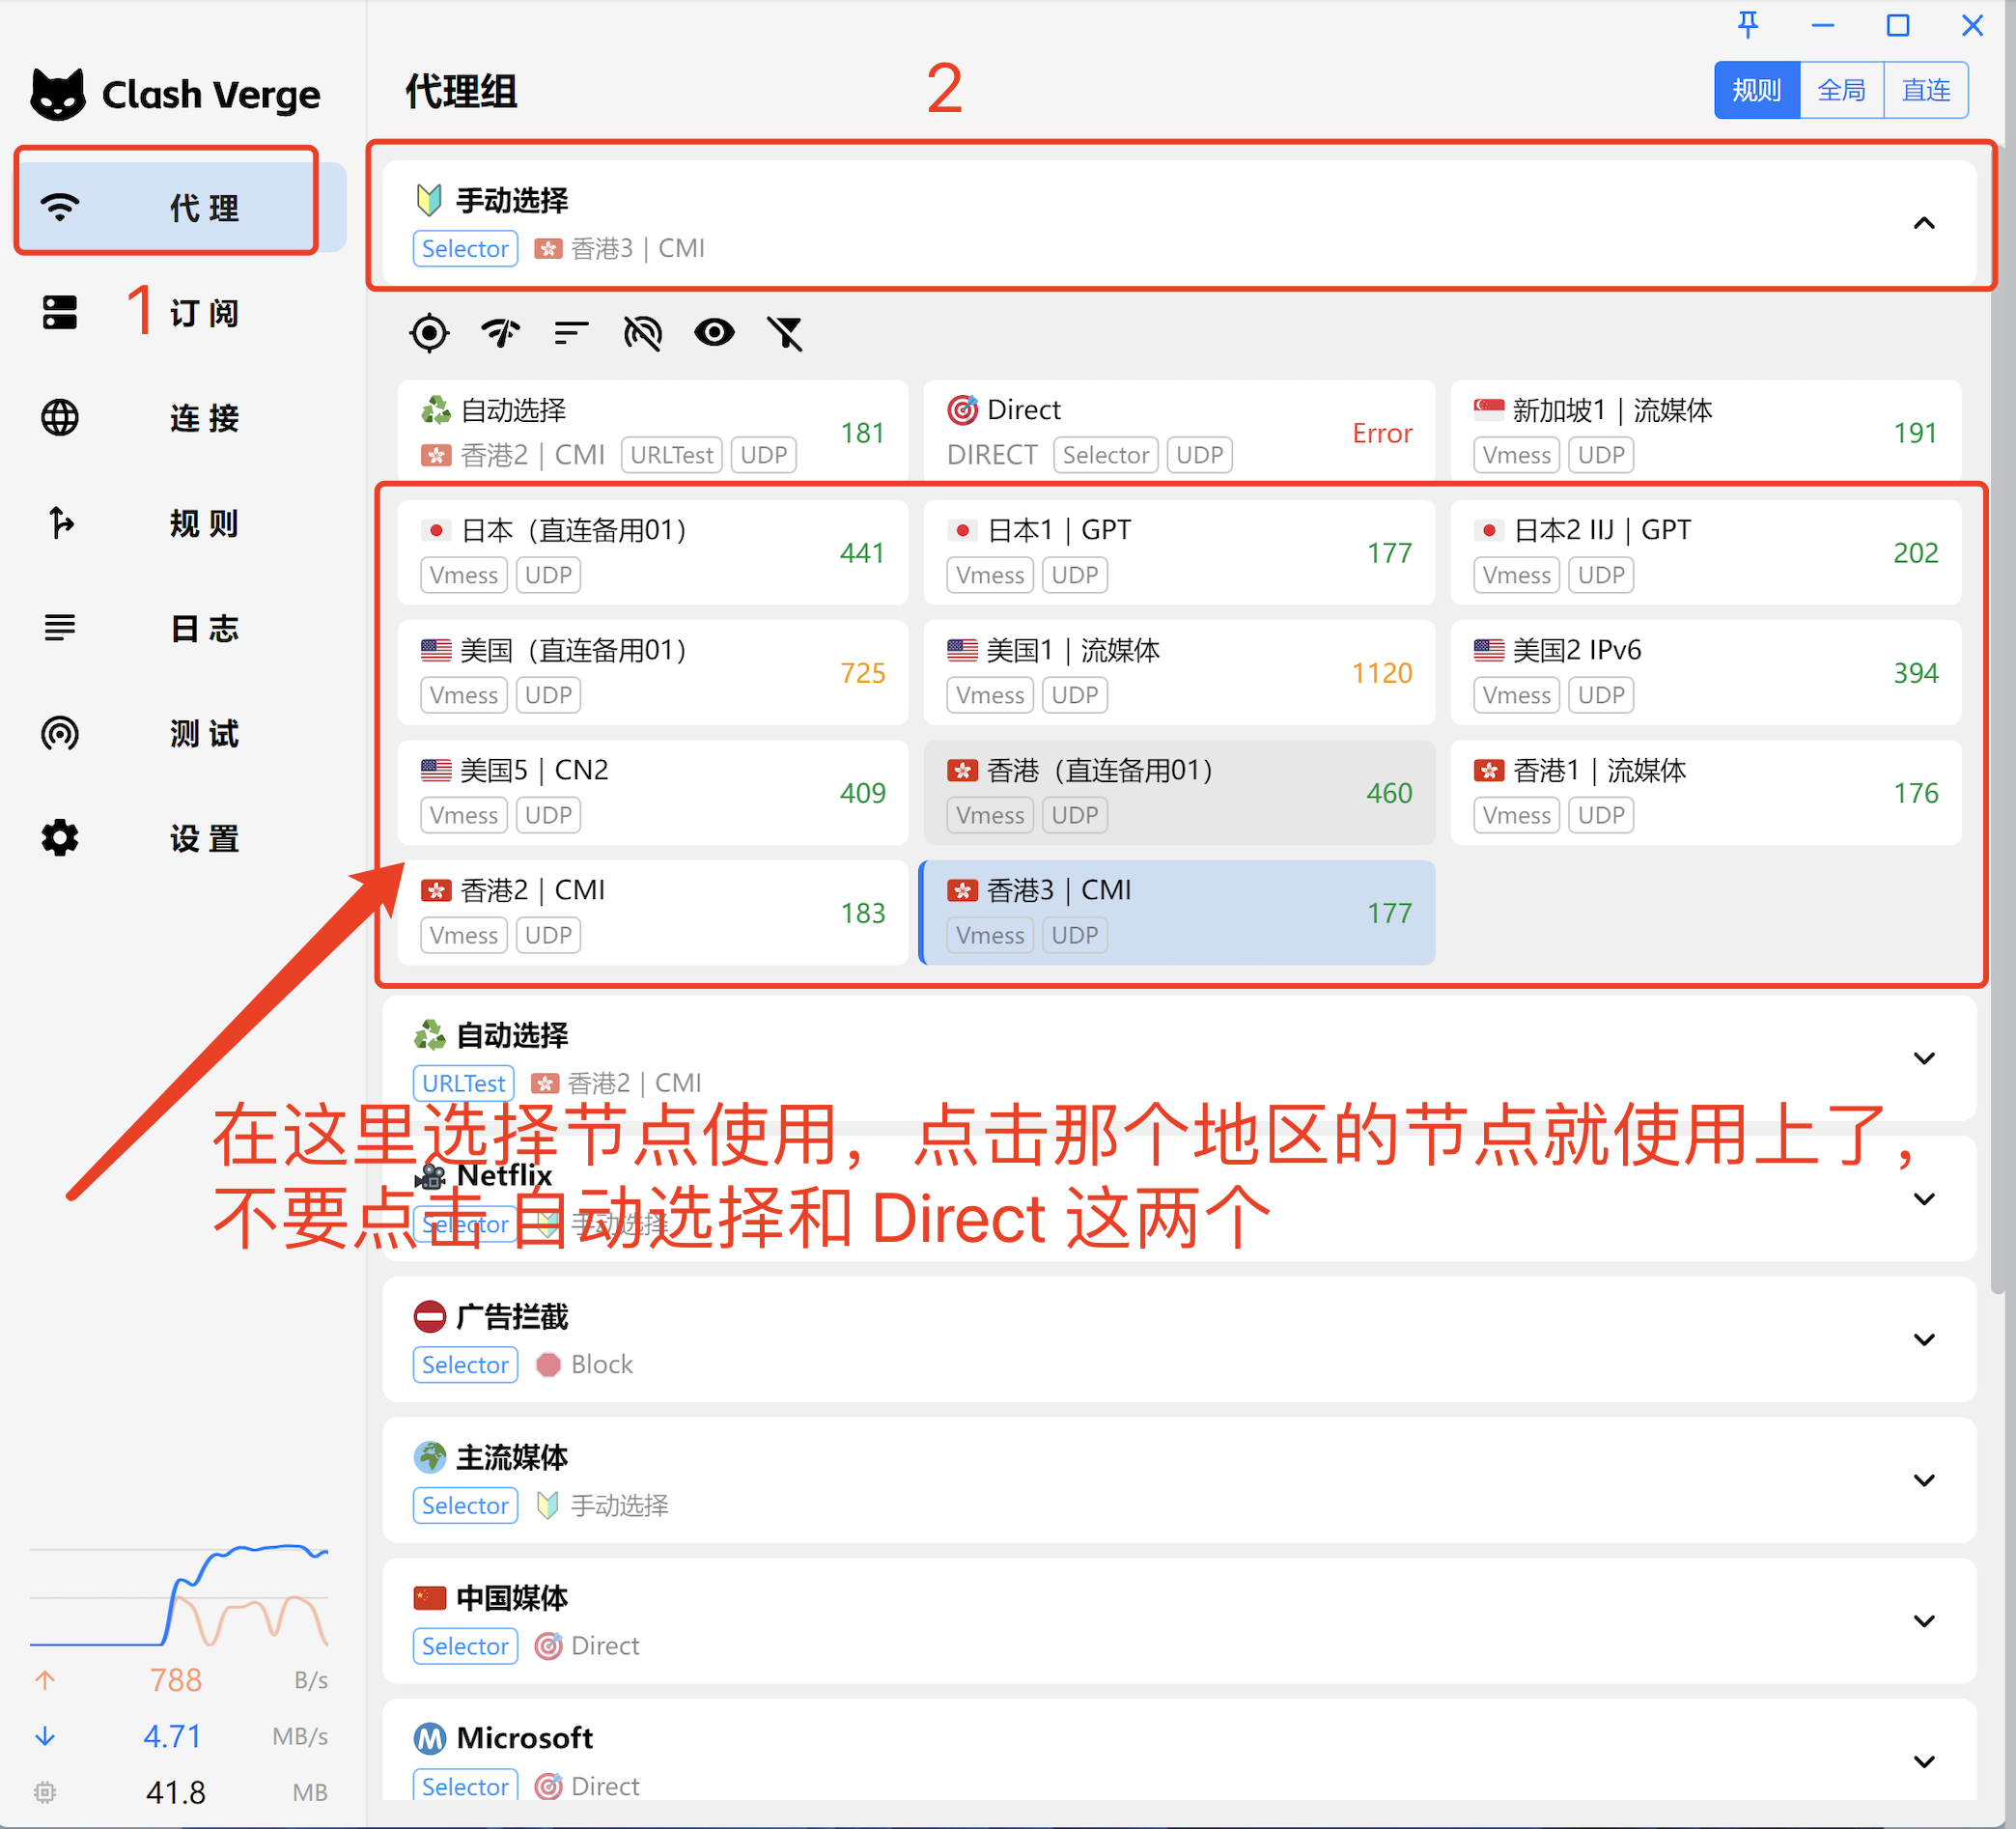Toggle proxy details with eye icon
The image size is (2016, 1829).
coord(714,333)
